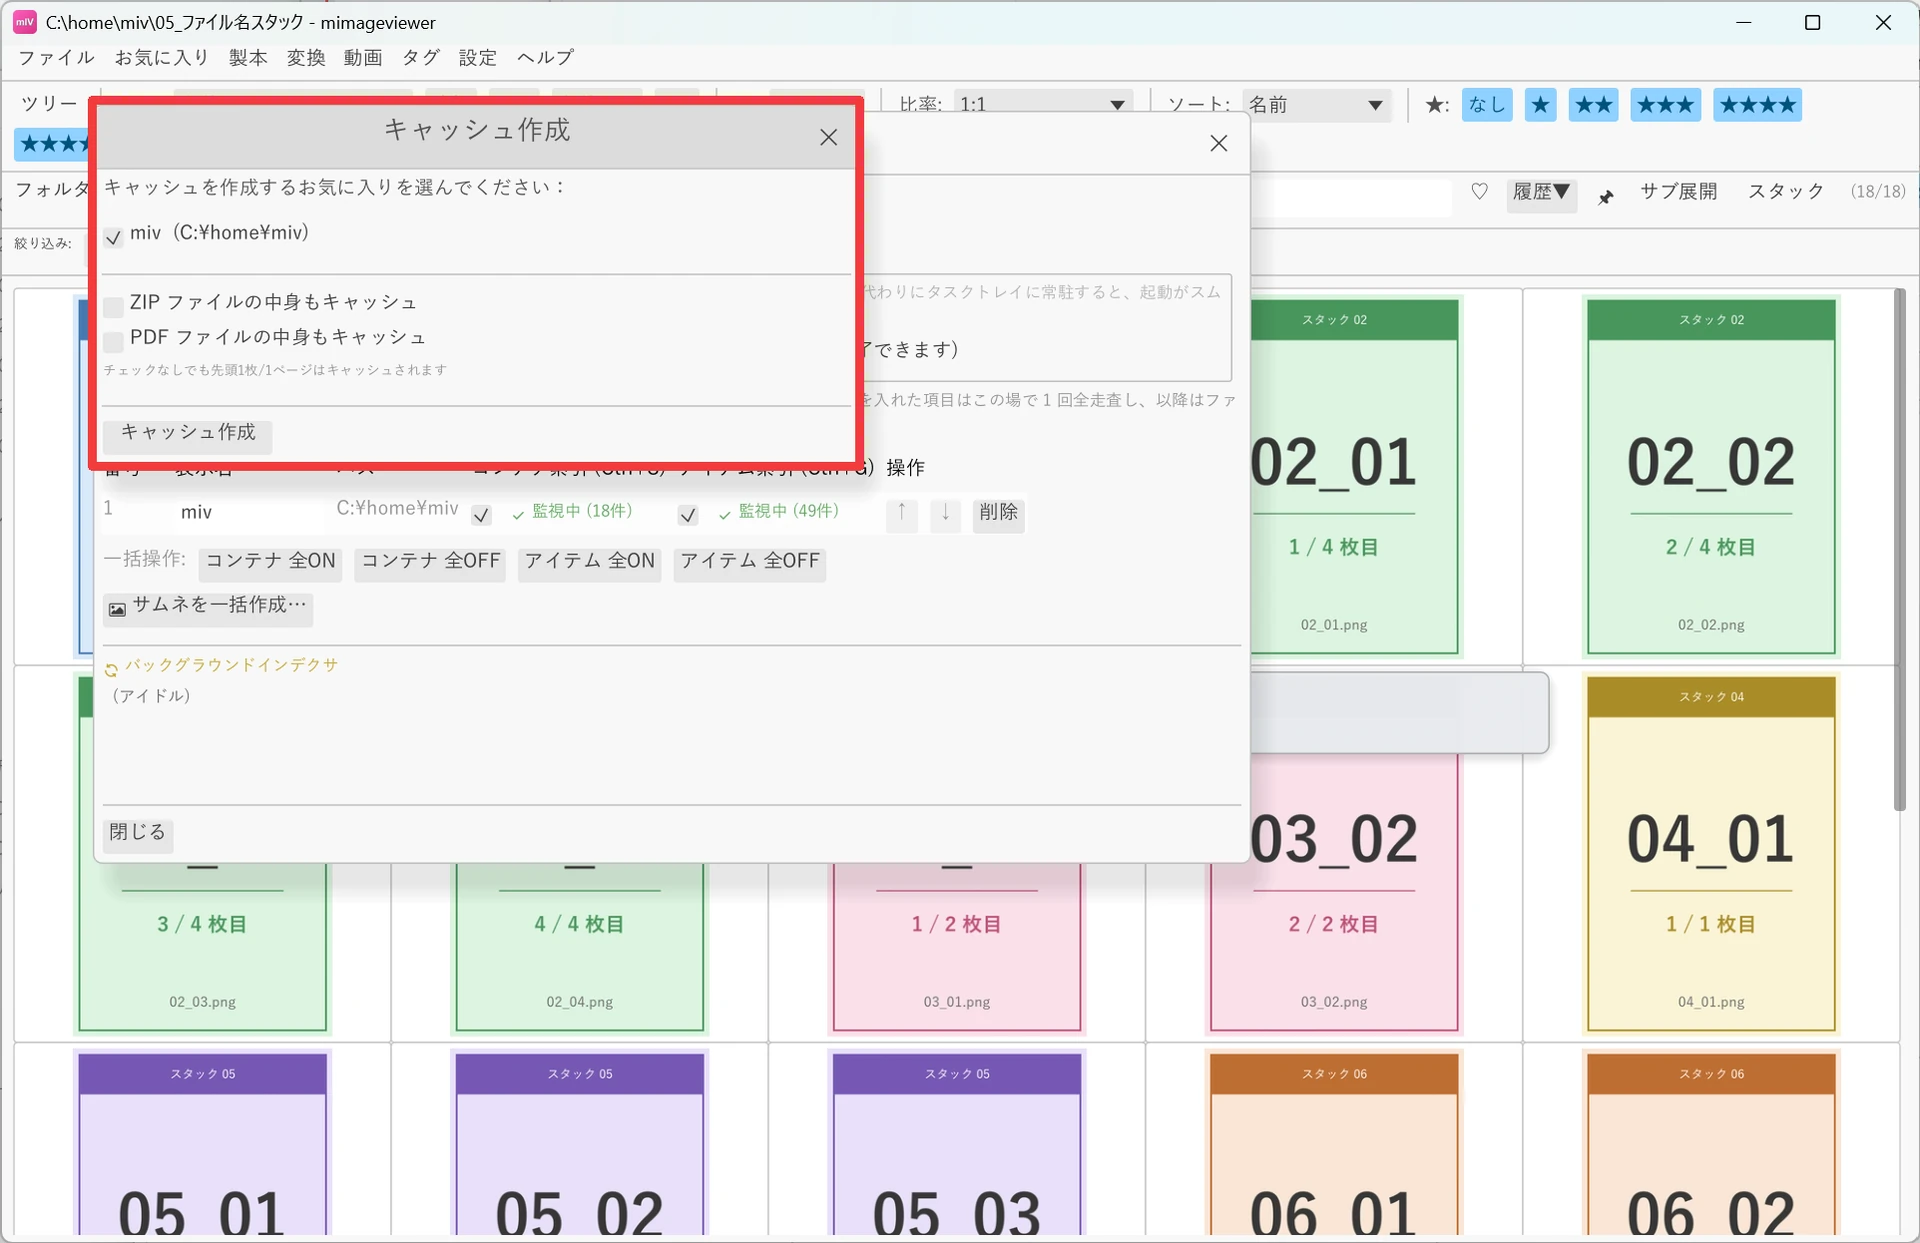Open the 動画 menu
Screen dimensions: 1920x1243
coord(363,58)
